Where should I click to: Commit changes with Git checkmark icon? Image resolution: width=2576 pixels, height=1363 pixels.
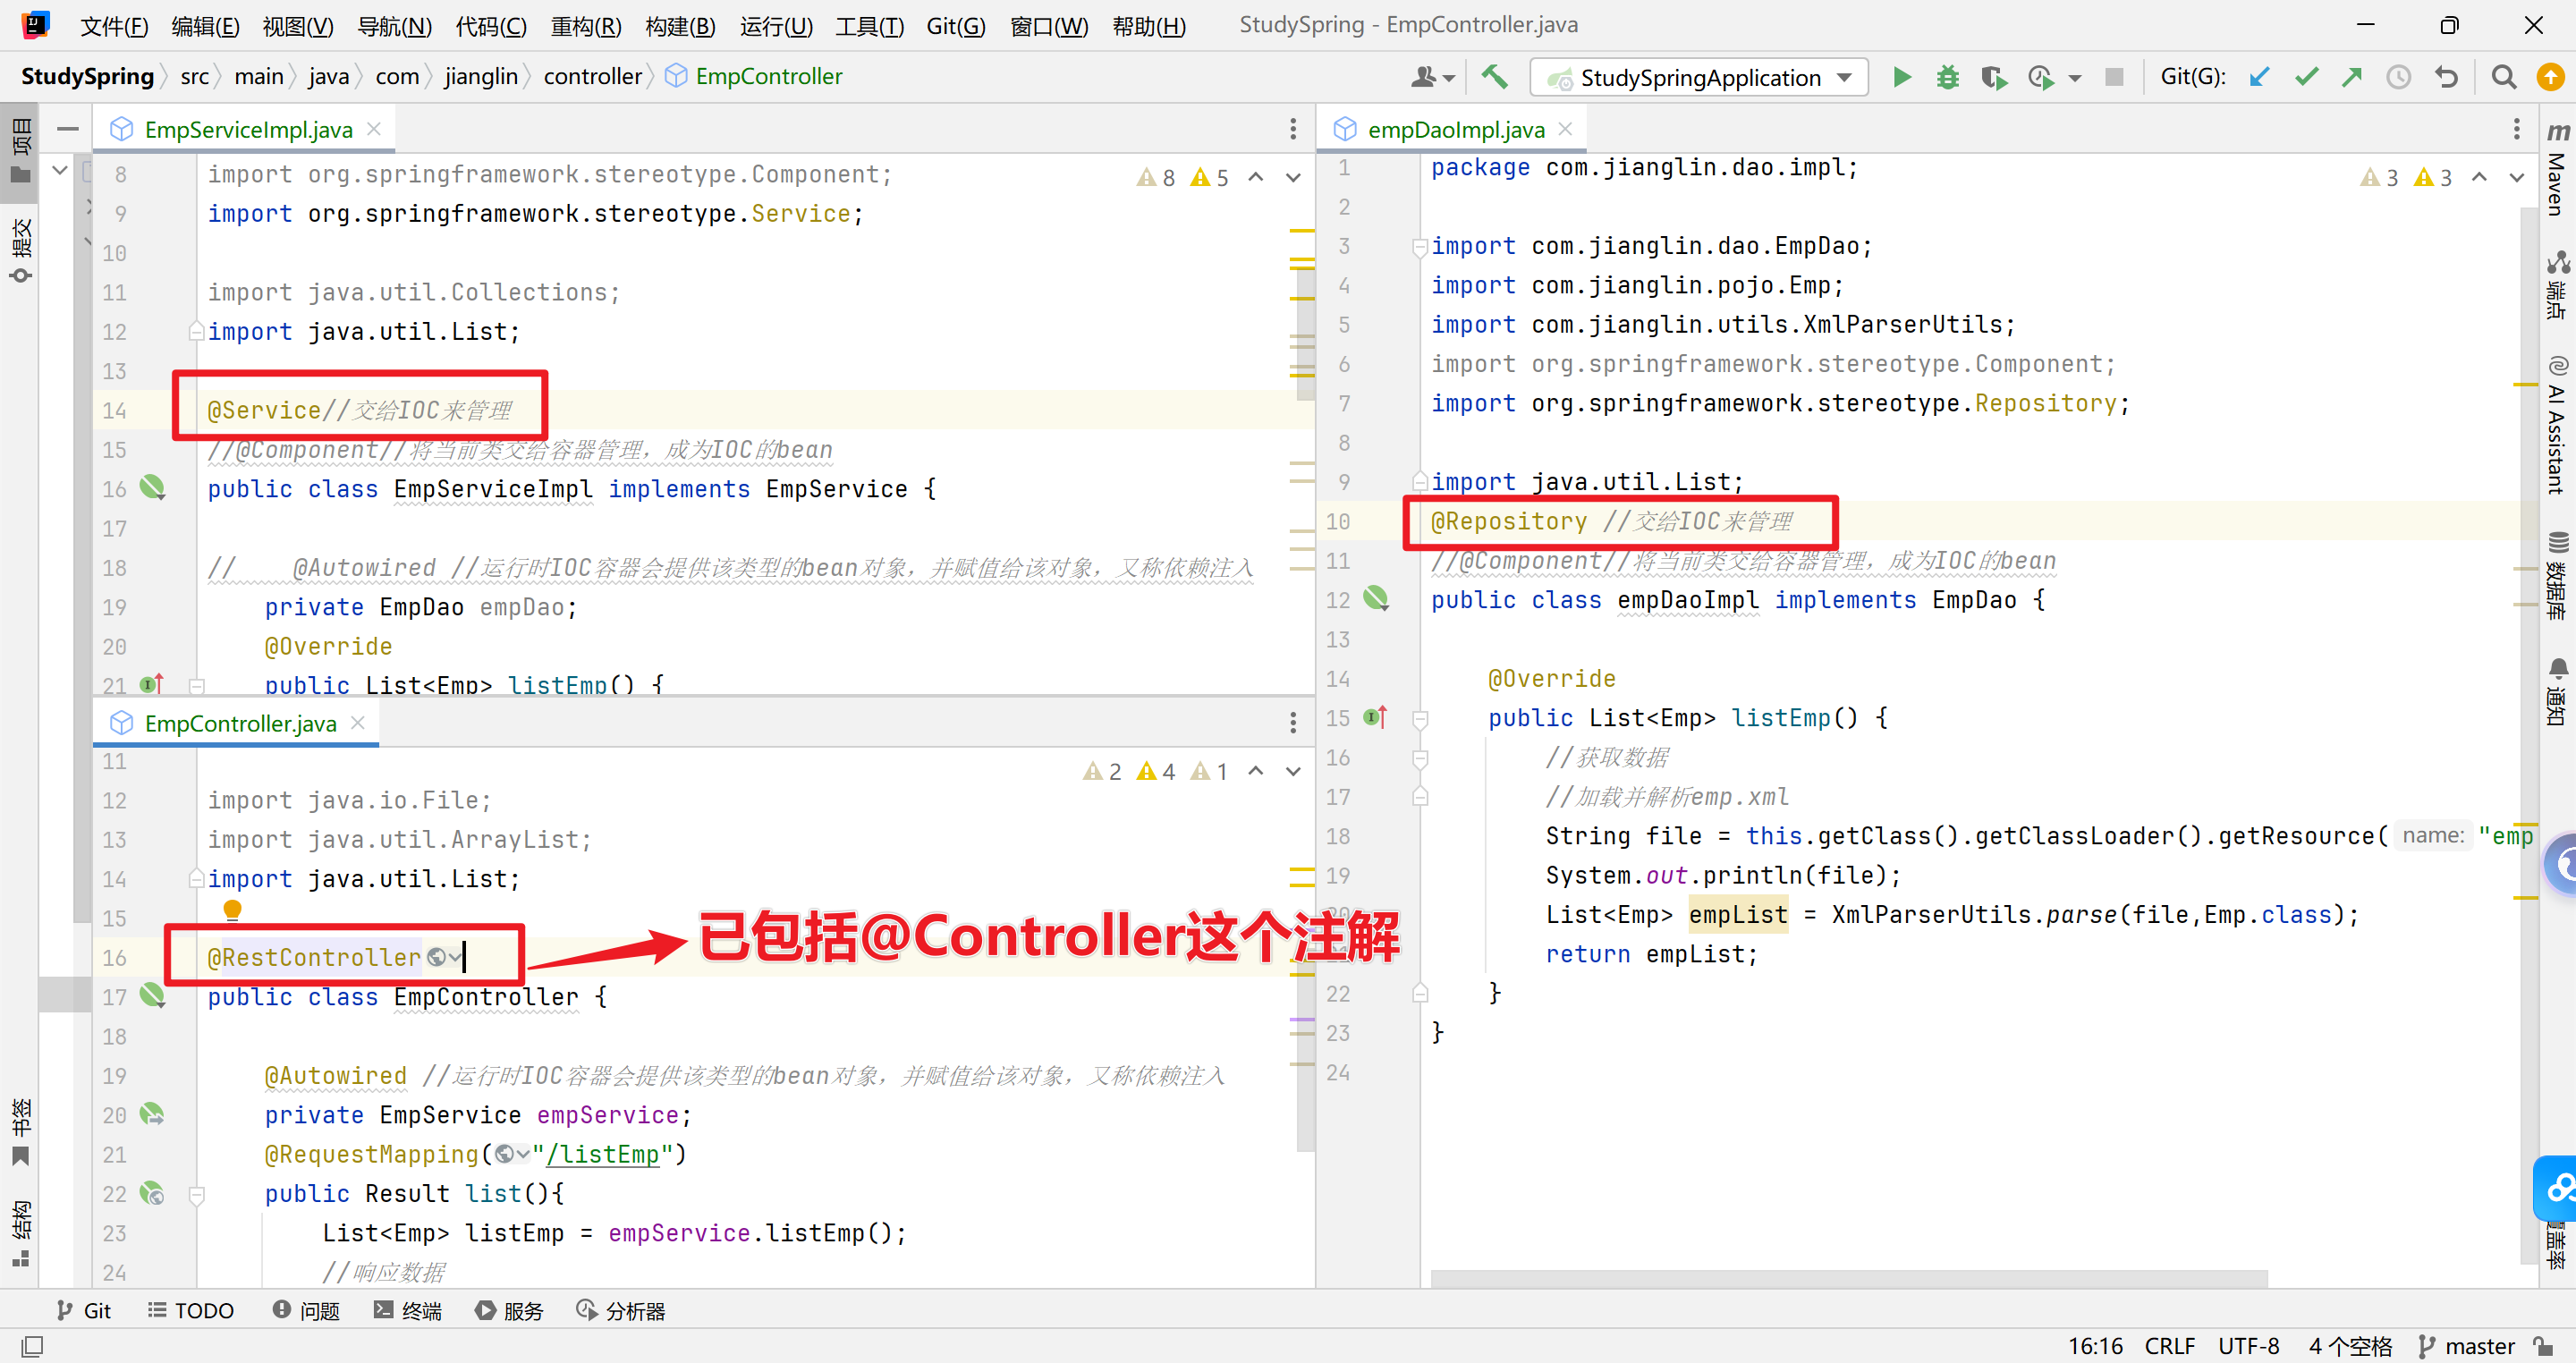[x=2306, y=77]
